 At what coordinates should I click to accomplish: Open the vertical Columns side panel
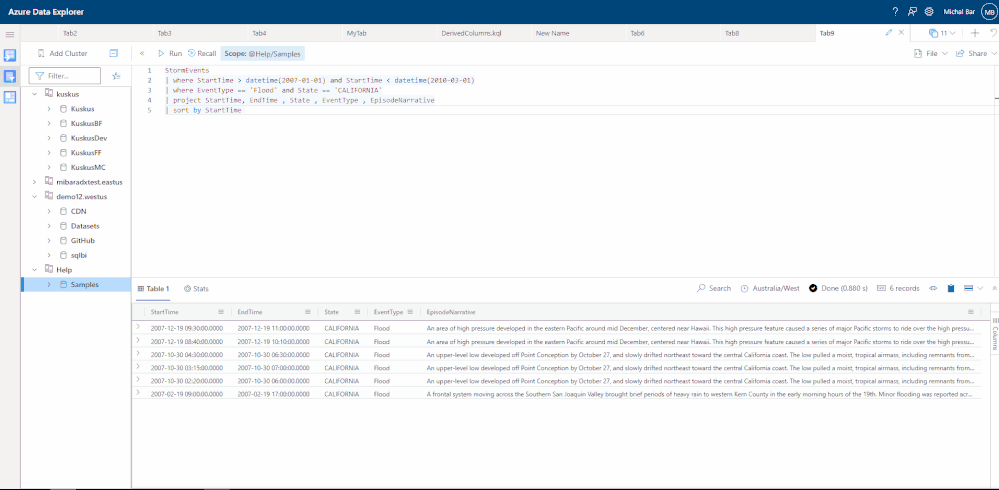pyautogui.click(x=995, y=335)
